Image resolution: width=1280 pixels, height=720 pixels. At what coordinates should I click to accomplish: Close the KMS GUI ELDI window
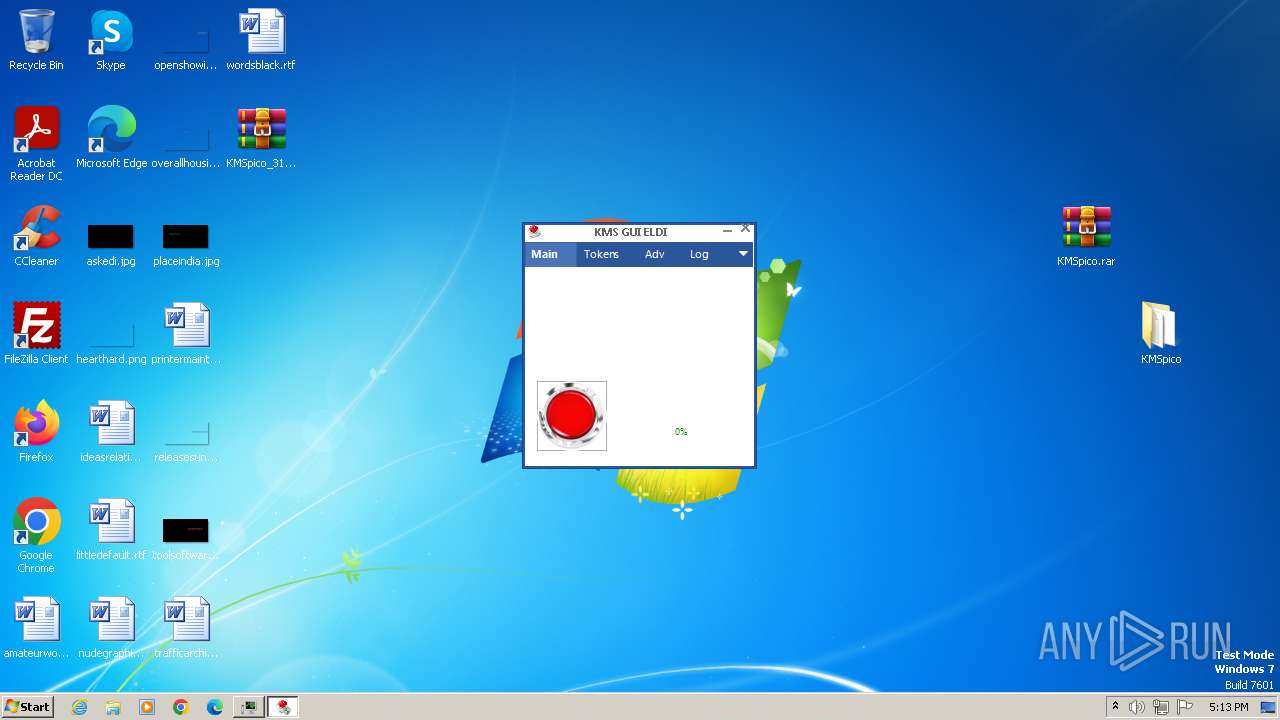745,229
